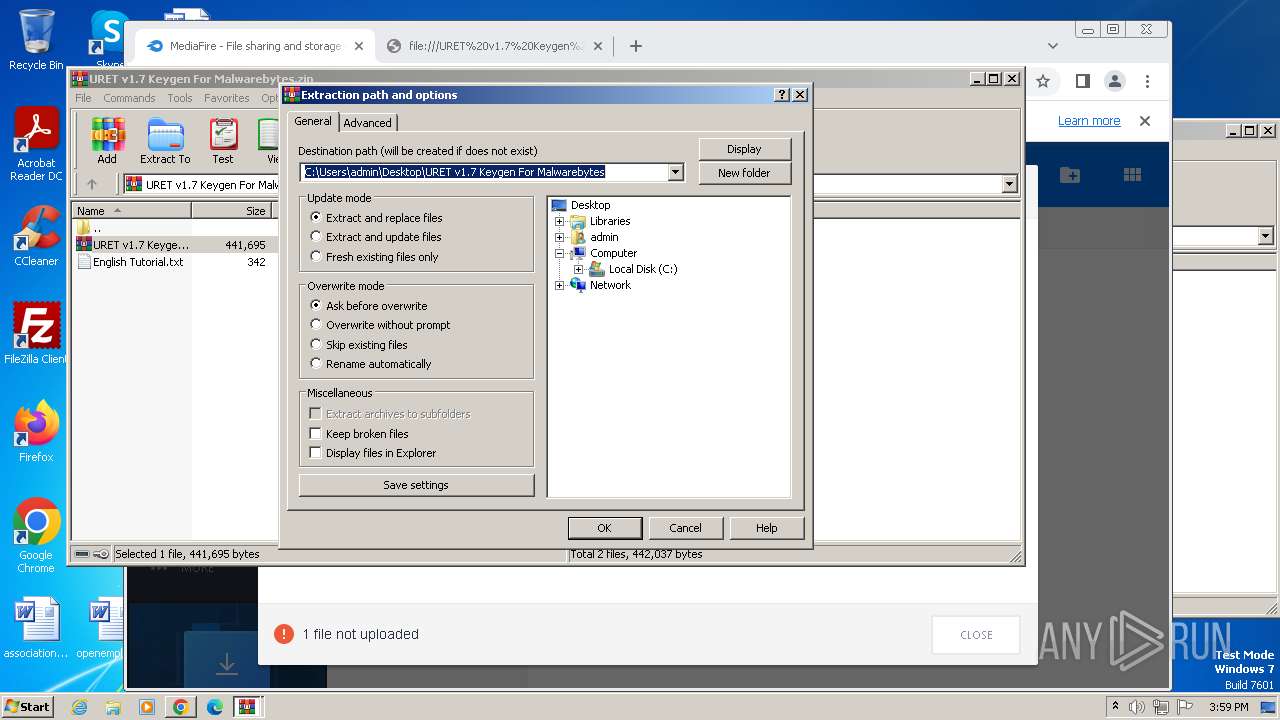
Task: Click the Test toolbar icon
Action: pos(223,141)
